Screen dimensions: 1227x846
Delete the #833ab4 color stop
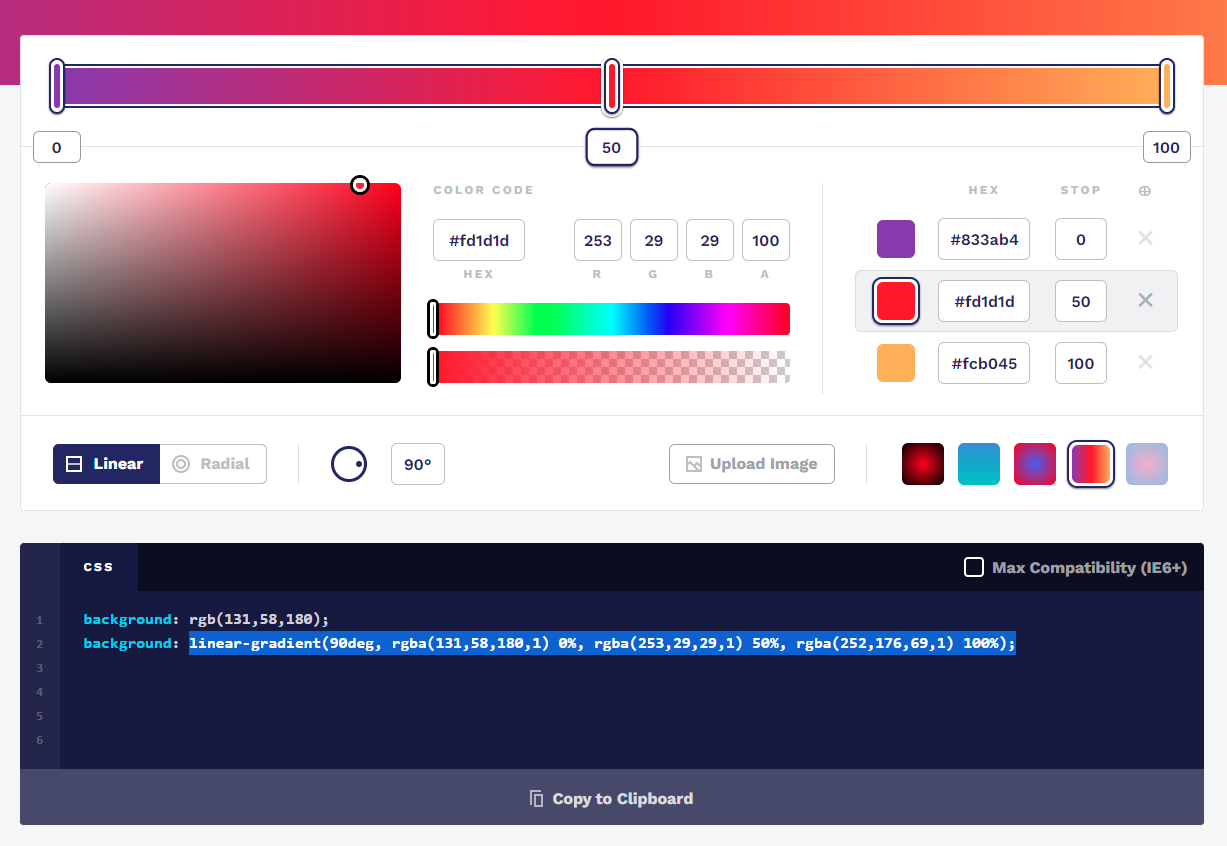1144,239
